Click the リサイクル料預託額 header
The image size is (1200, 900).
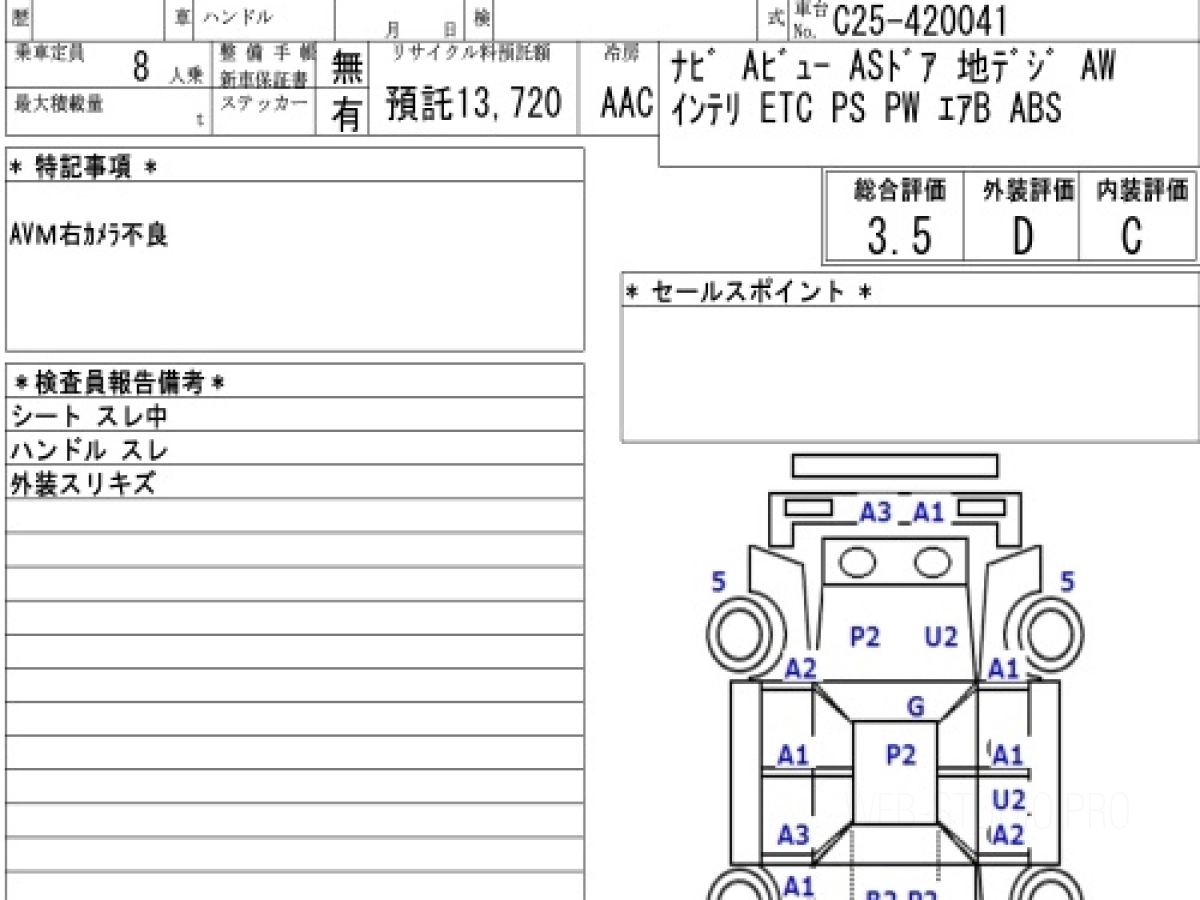(469, 53)
